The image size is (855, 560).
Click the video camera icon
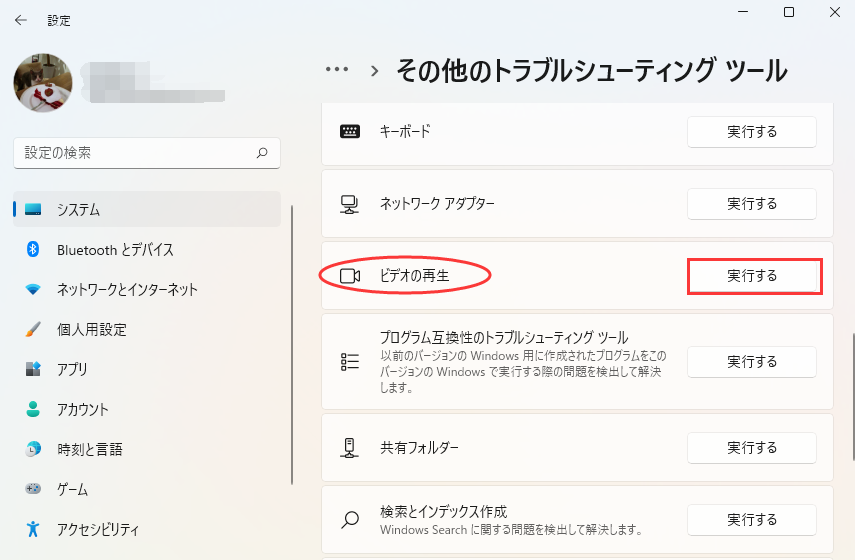tap(350, 276)
